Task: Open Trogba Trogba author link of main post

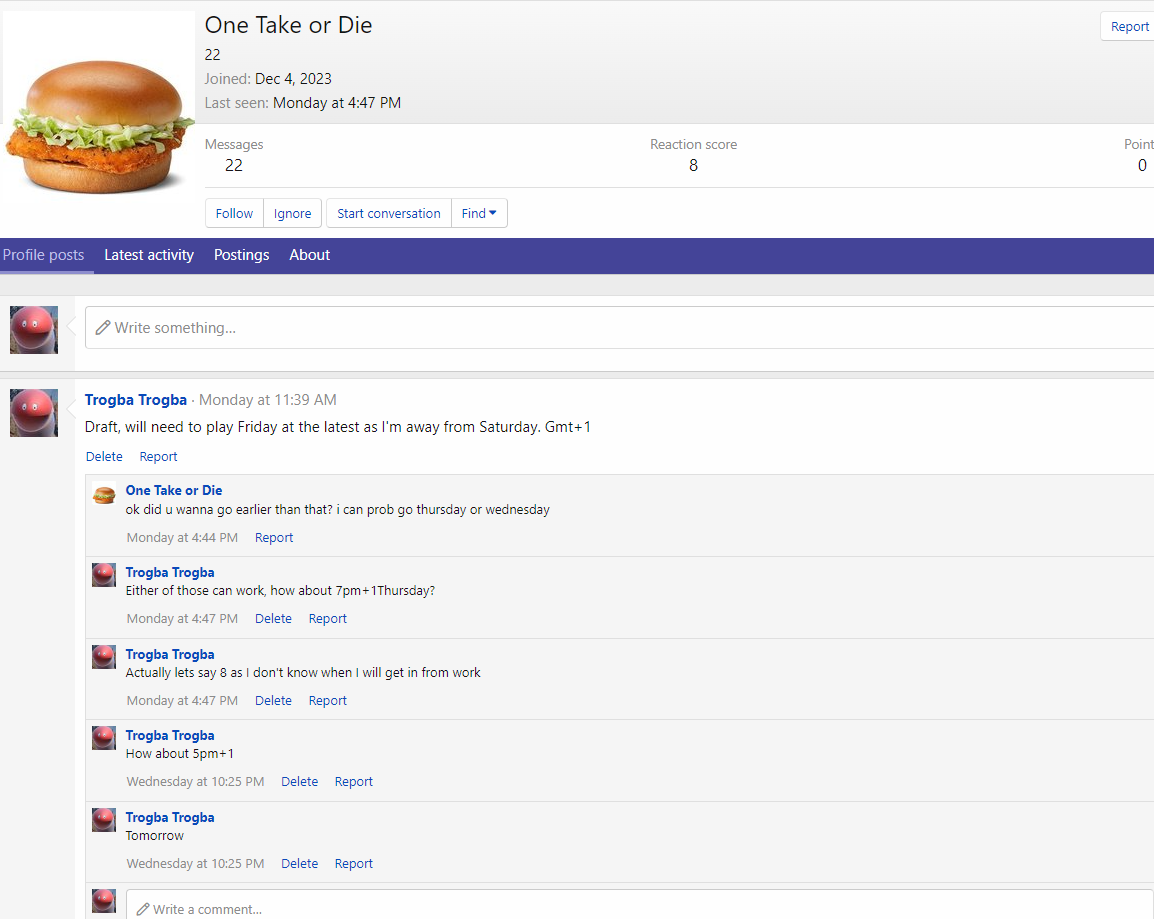Action: click(x=135, y=400)
